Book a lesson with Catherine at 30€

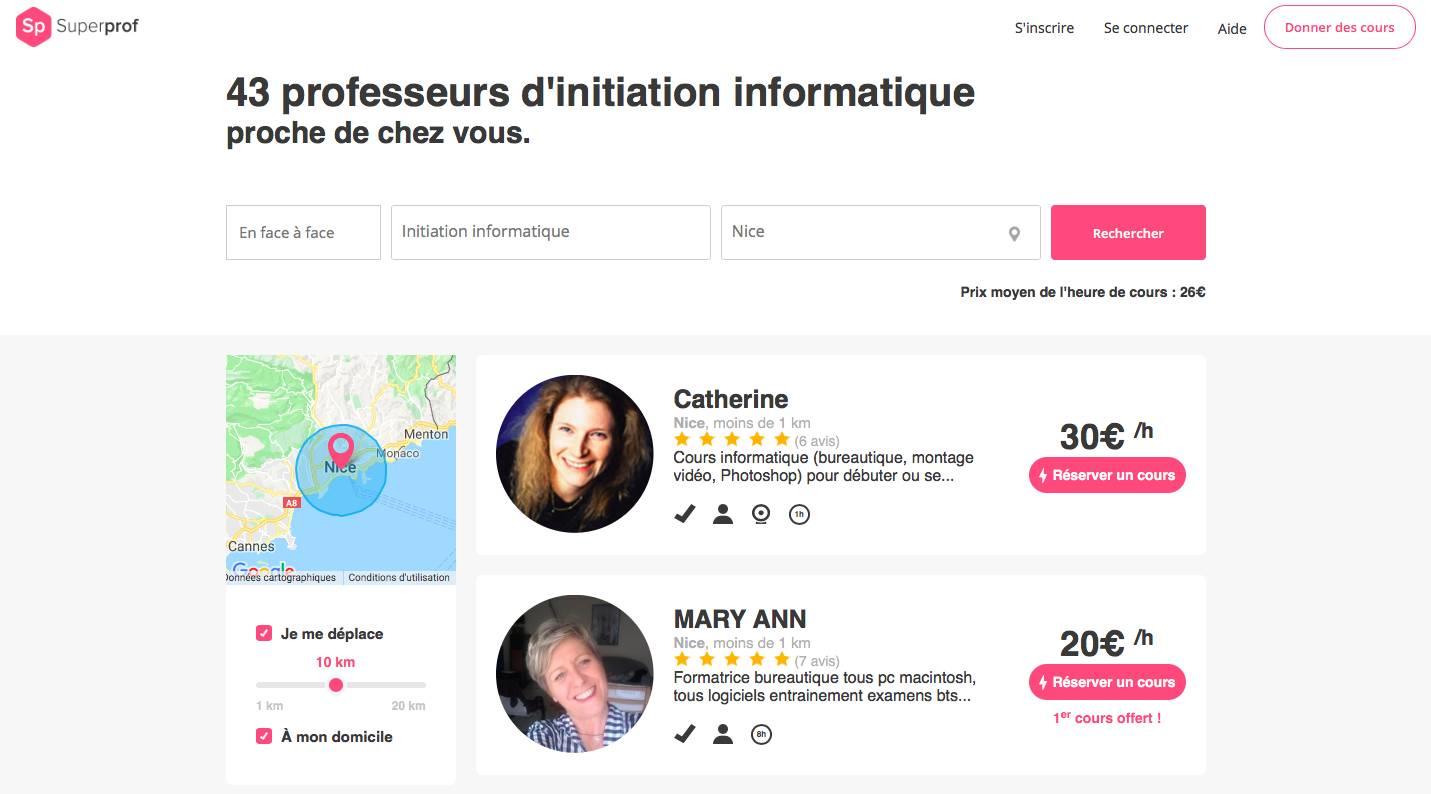click(1107, 475)
